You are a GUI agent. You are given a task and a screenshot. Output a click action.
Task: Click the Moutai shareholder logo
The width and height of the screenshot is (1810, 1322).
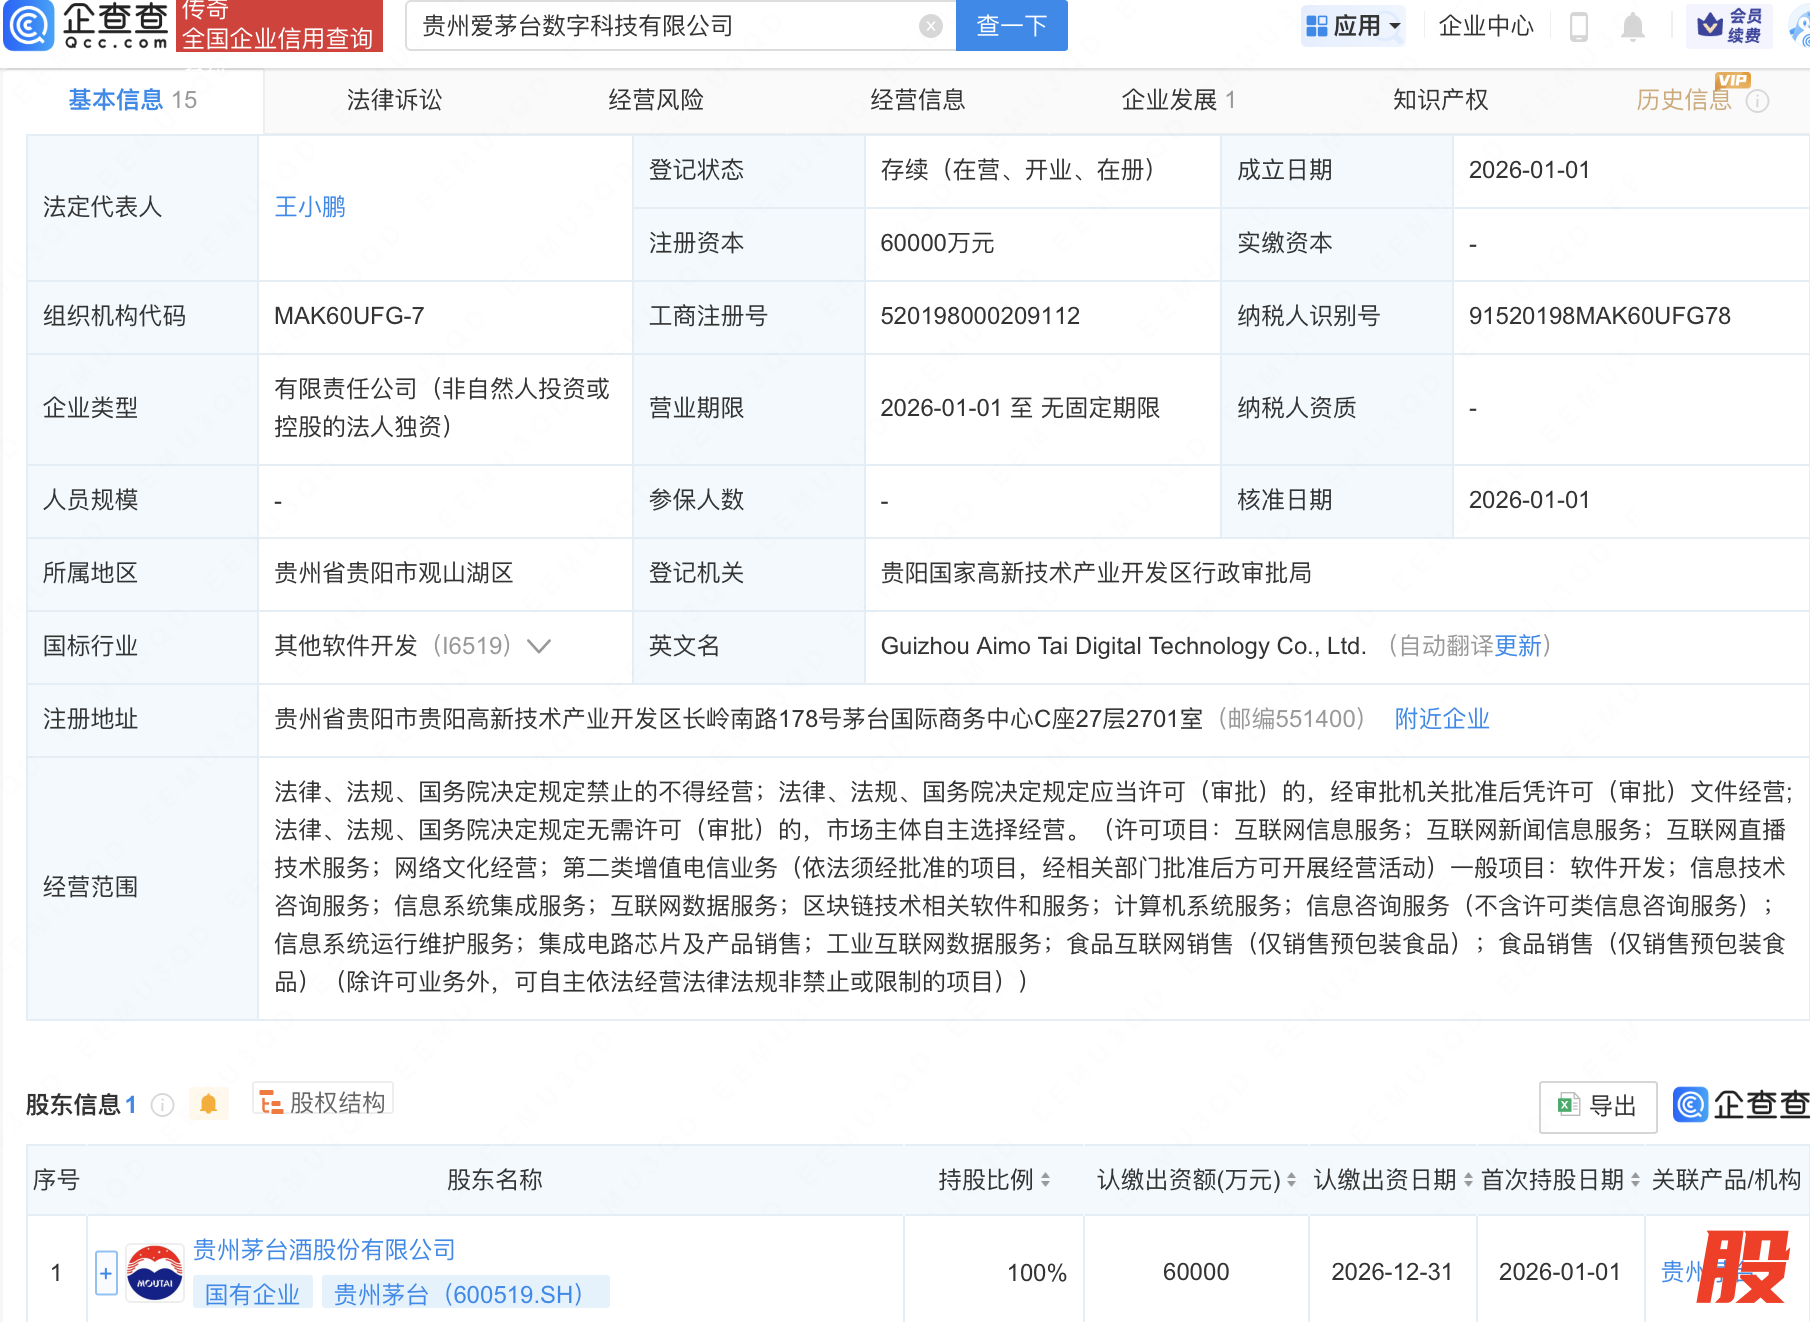tap(155, 1273)
